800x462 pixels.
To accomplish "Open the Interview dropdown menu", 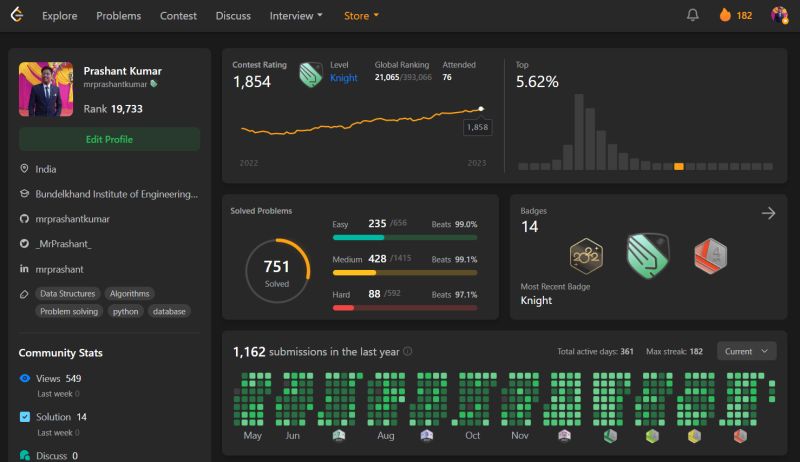I will click(296, 16).
